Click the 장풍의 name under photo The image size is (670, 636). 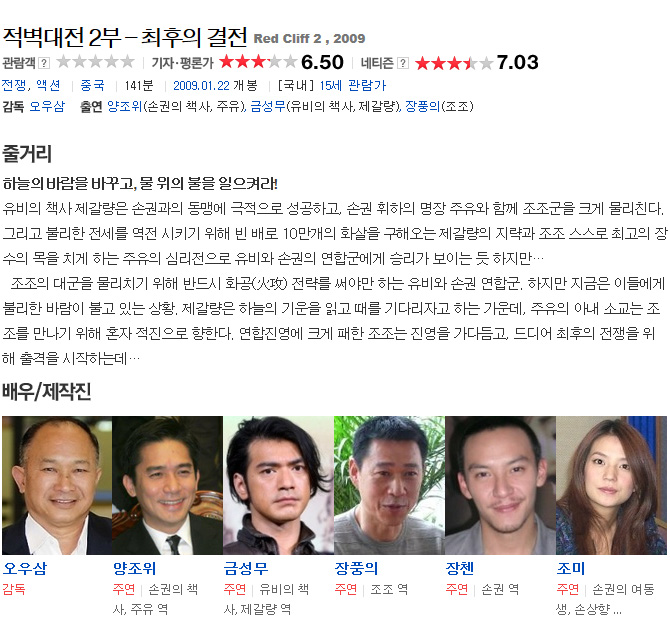(356, 568)
